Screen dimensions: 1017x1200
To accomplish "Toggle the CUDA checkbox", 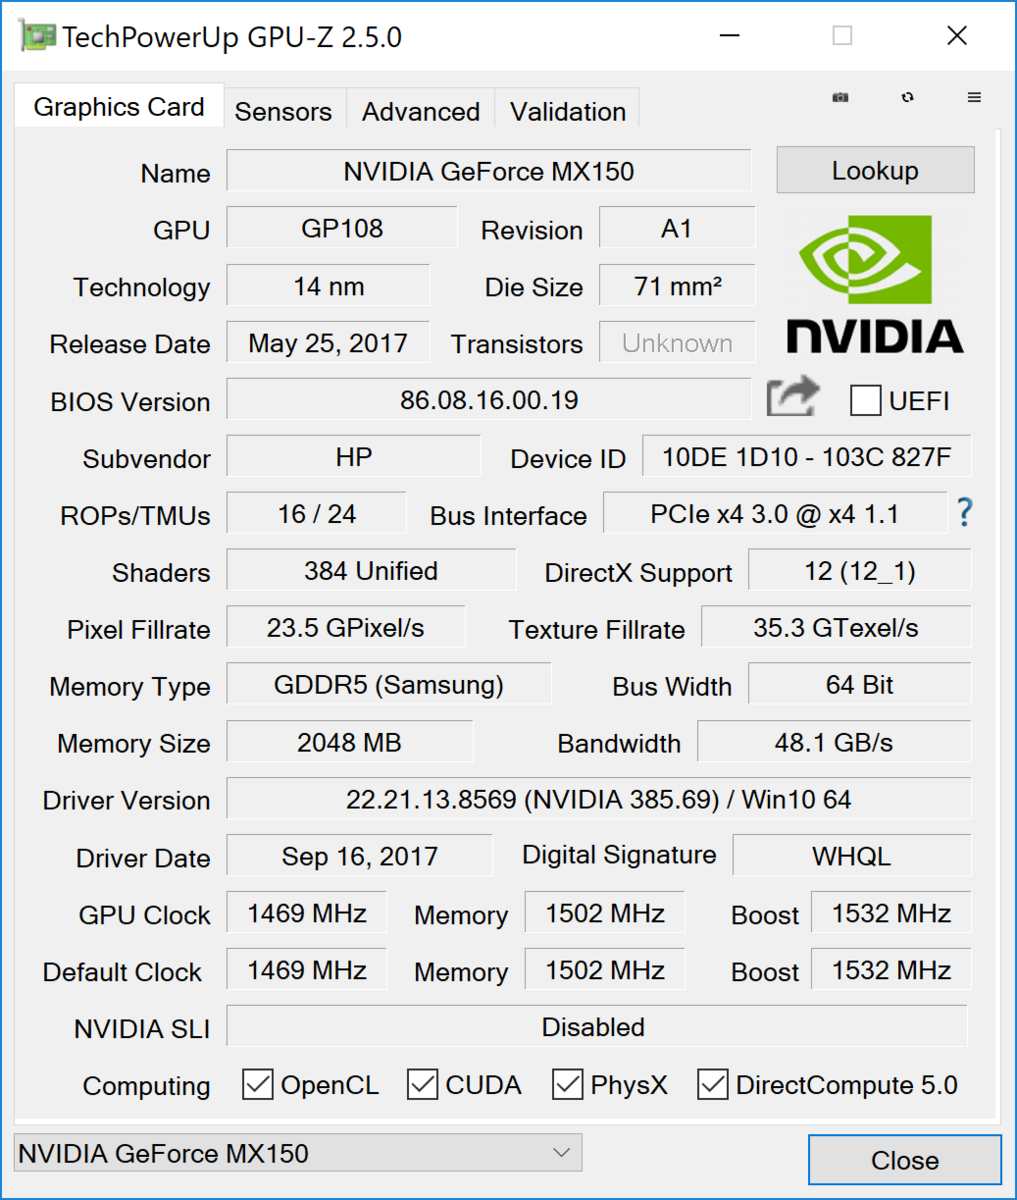I will pyautogui.click(x=423, y=1085).
